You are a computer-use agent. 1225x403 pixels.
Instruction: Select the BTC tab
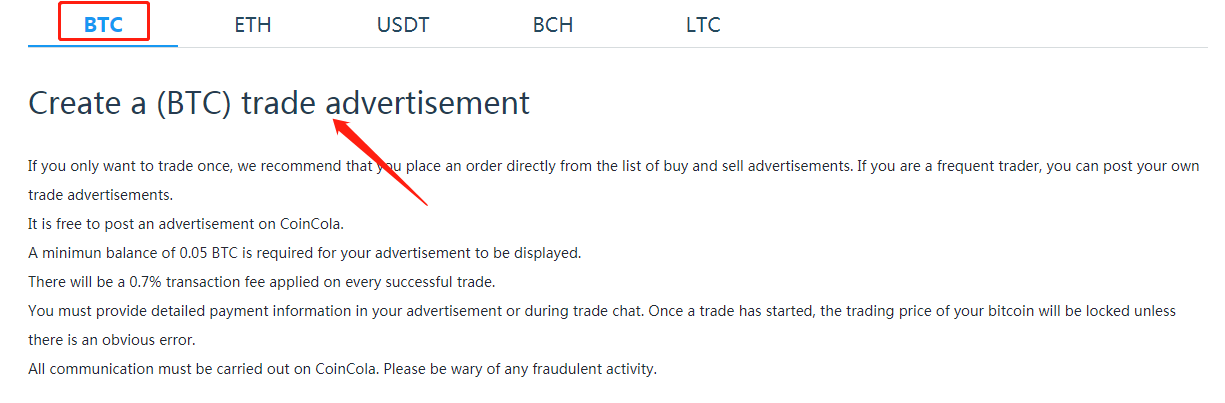(x=103, y=24)
